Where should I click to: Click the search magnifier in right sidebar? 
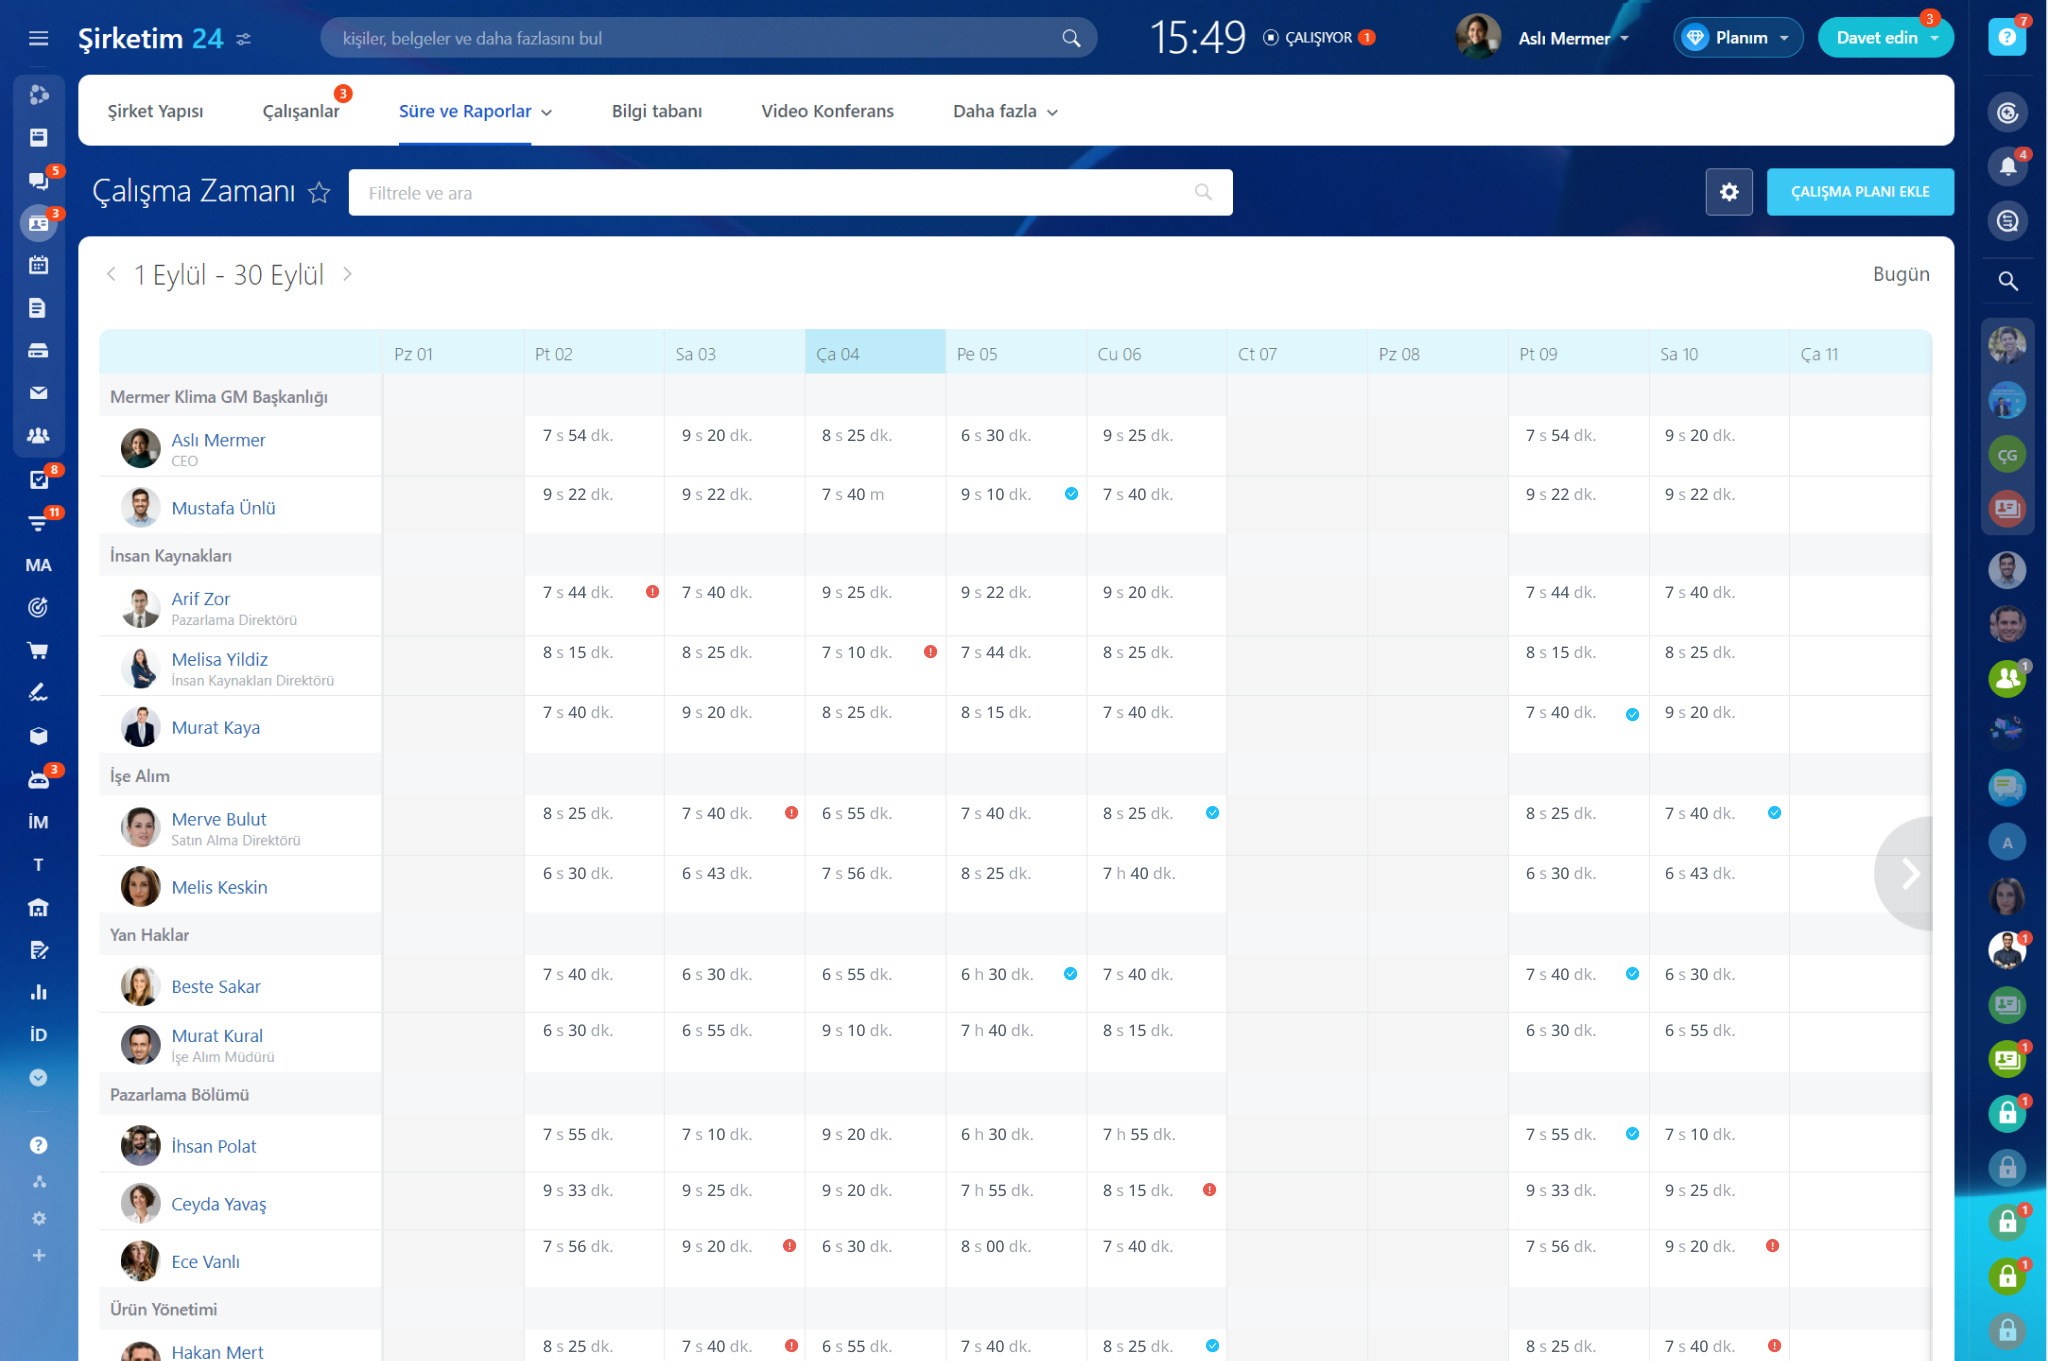click(2007, 281)
